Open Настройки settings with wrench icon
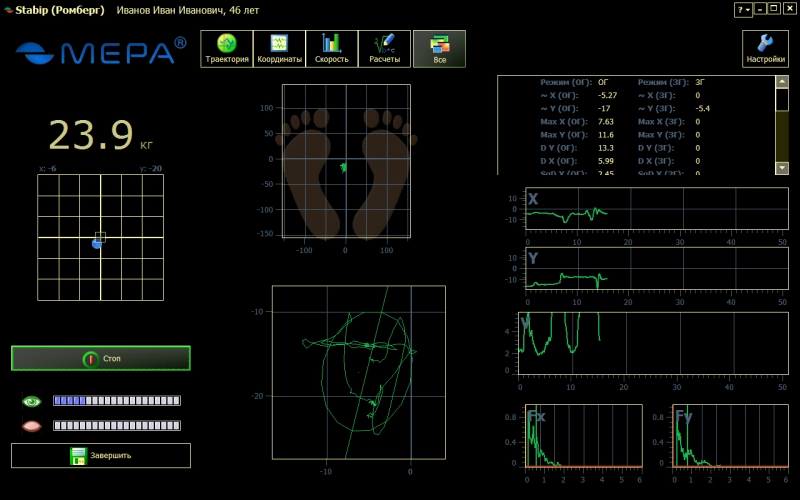 (765, 48)
